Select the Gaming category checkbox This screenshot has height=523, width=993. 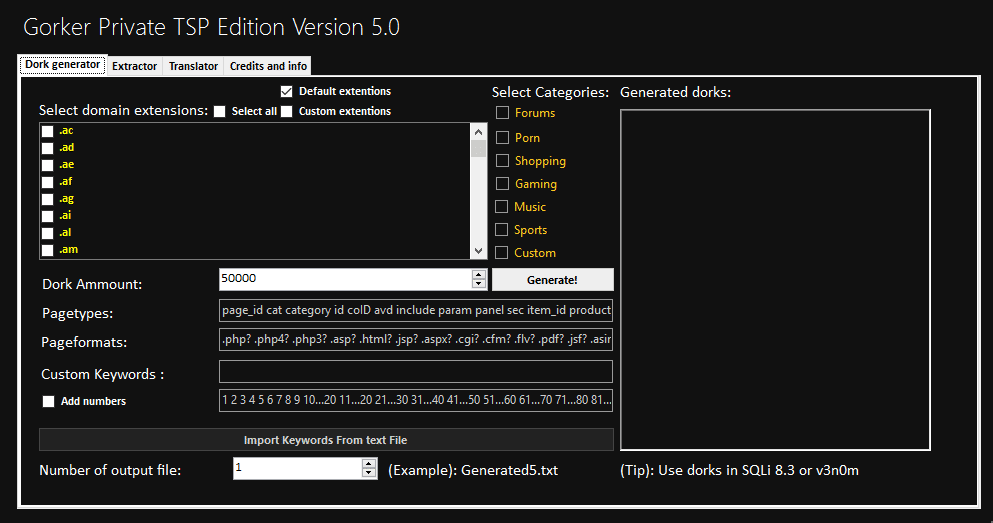coord(502,184)
